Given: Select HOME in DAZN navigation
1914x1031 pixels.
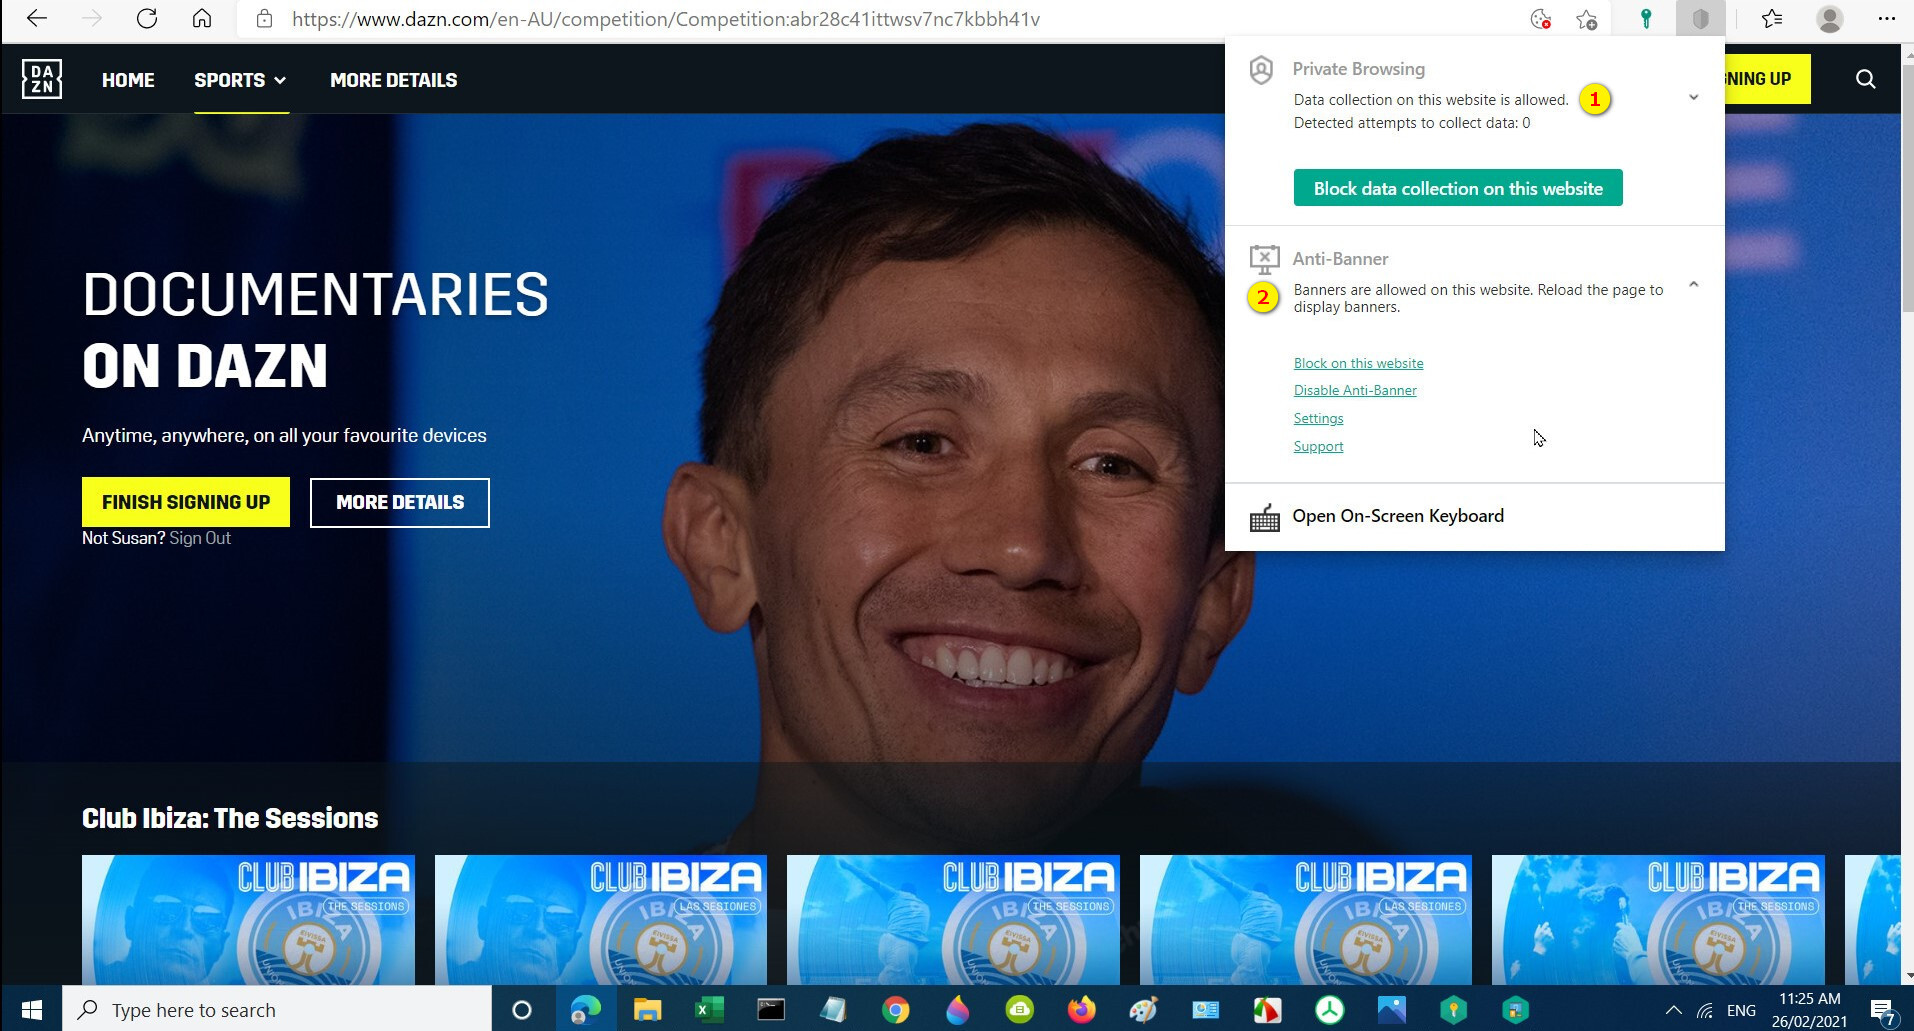Looking at the screenshot, I should (128, 80).
